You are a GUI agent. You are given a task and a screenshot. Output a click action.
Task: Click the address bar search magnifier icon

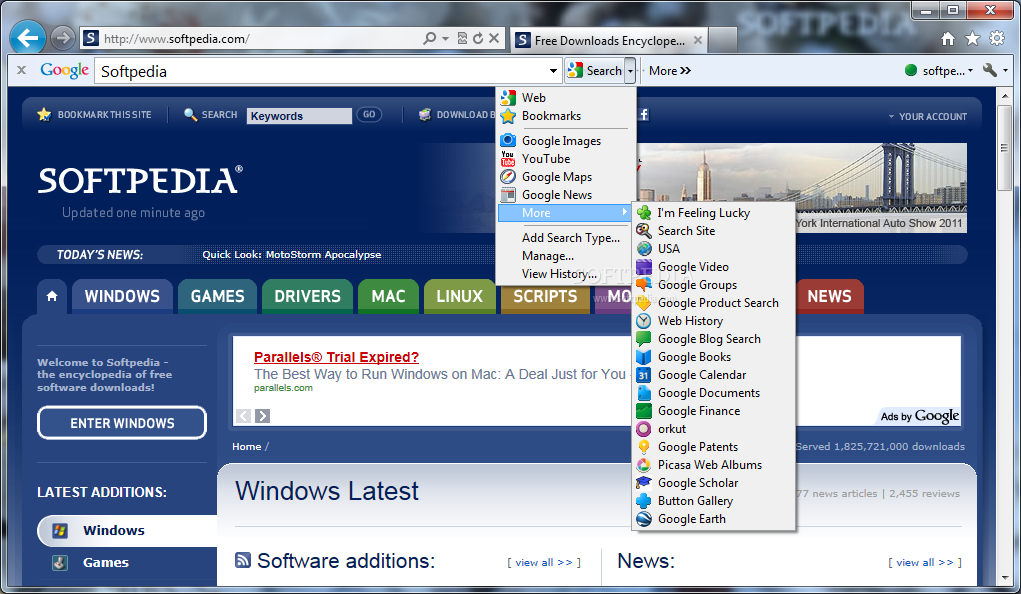pos(429,38)
